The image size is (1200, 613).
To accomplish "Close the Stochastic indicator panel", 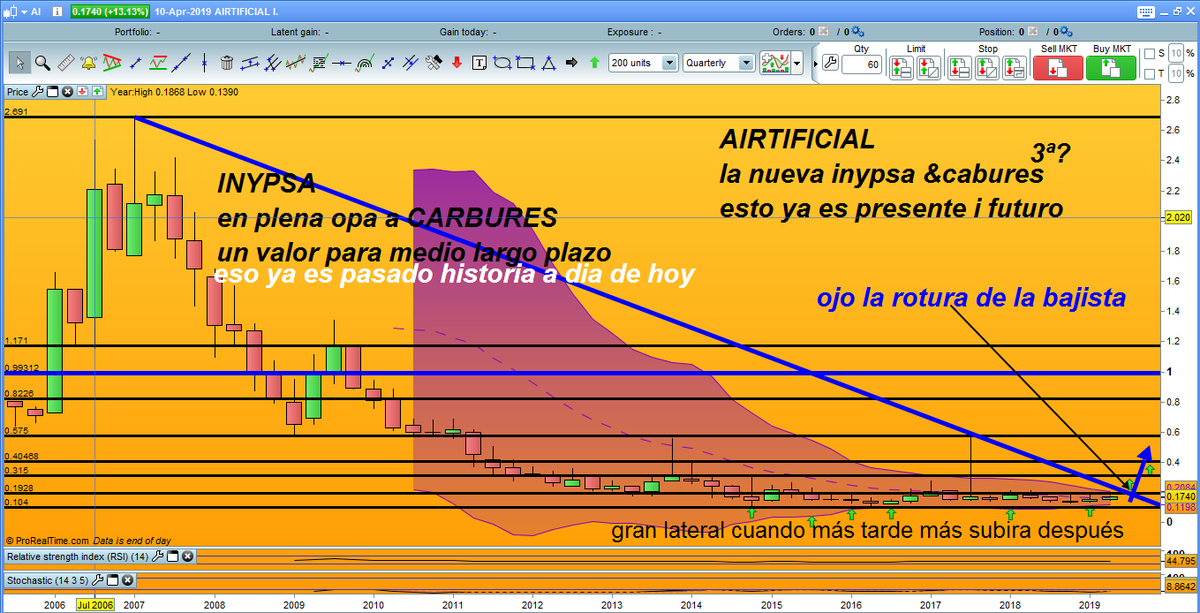I will tap(127, 580).
